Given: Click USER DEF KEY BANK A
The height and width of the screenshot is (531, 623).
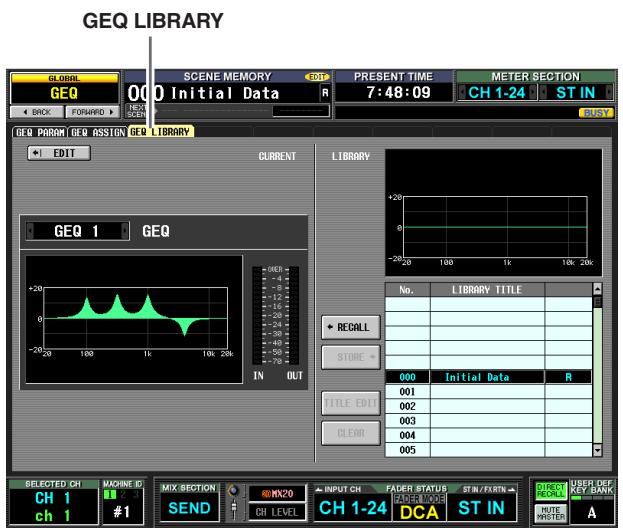Looking at the screenshot, I should pyautogui.click(x=592, y=512).
